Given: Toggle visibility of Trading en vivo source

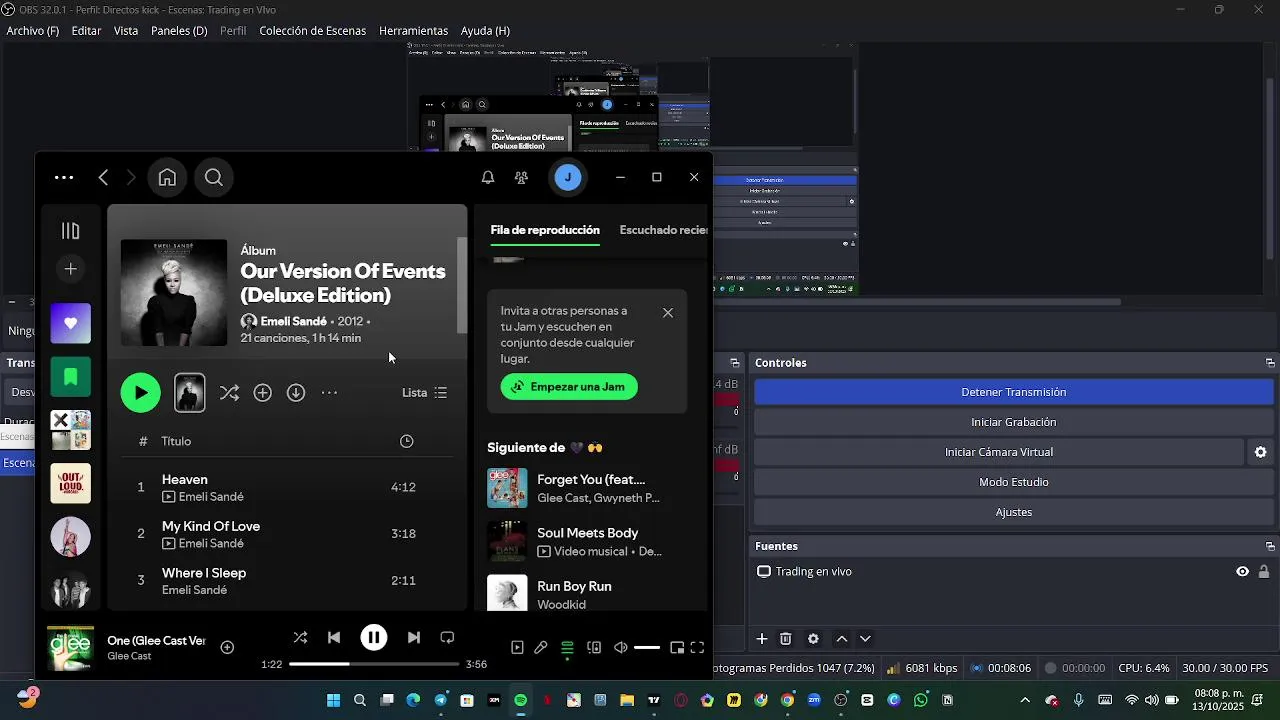Looking at the screenshot, I should point(1242,572).
